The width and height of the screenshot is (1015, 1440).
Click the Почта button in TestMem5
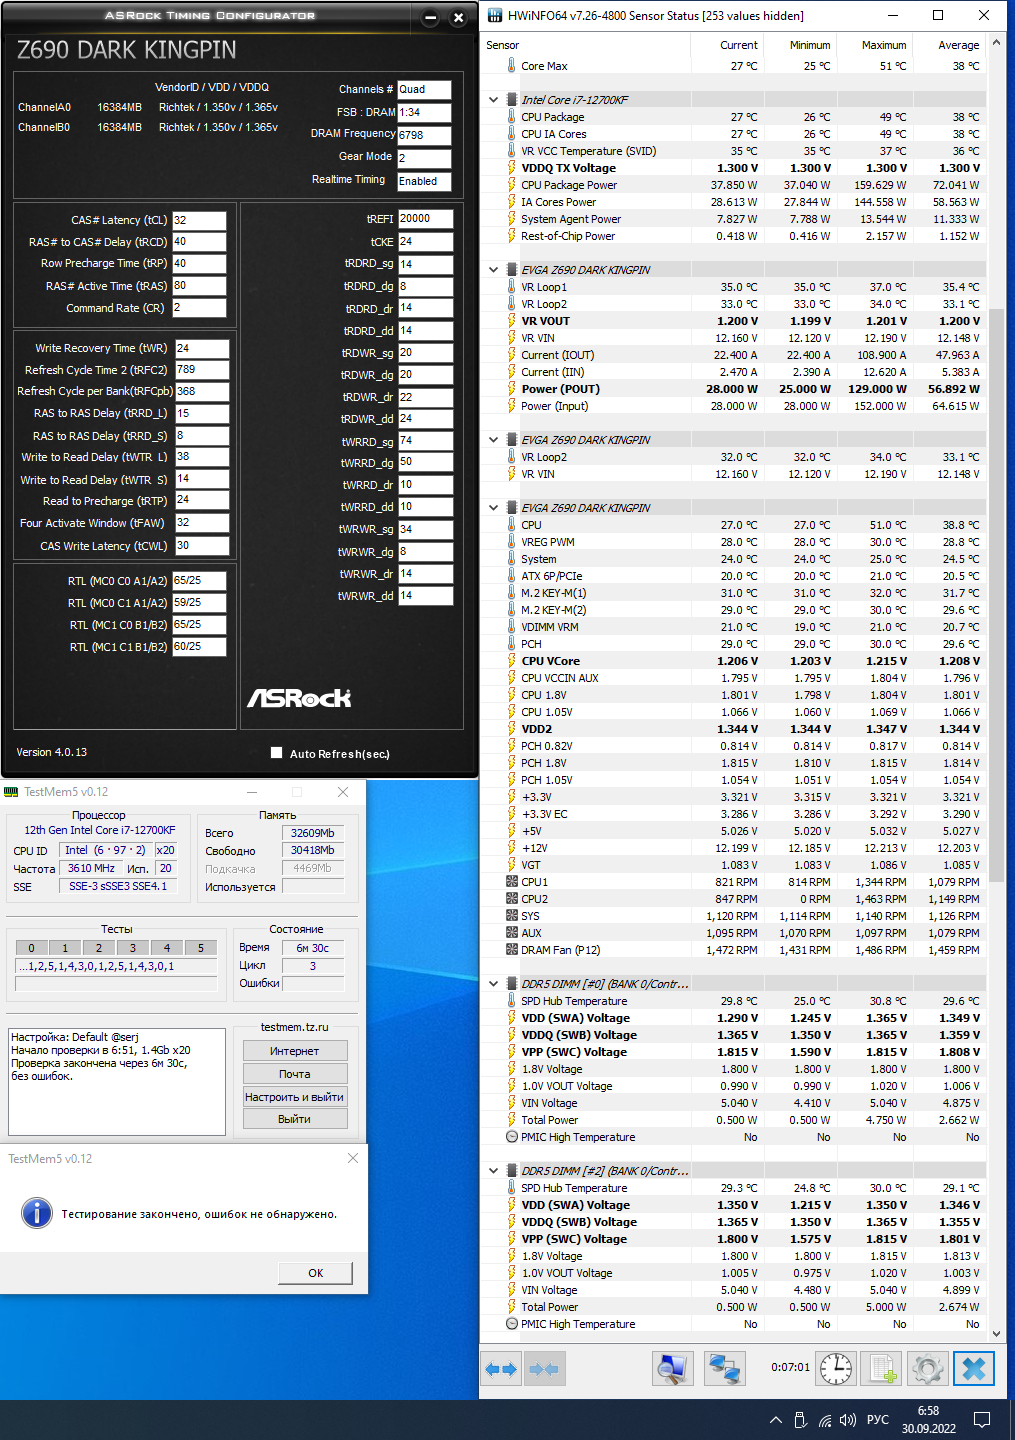tap(295, 1074)
